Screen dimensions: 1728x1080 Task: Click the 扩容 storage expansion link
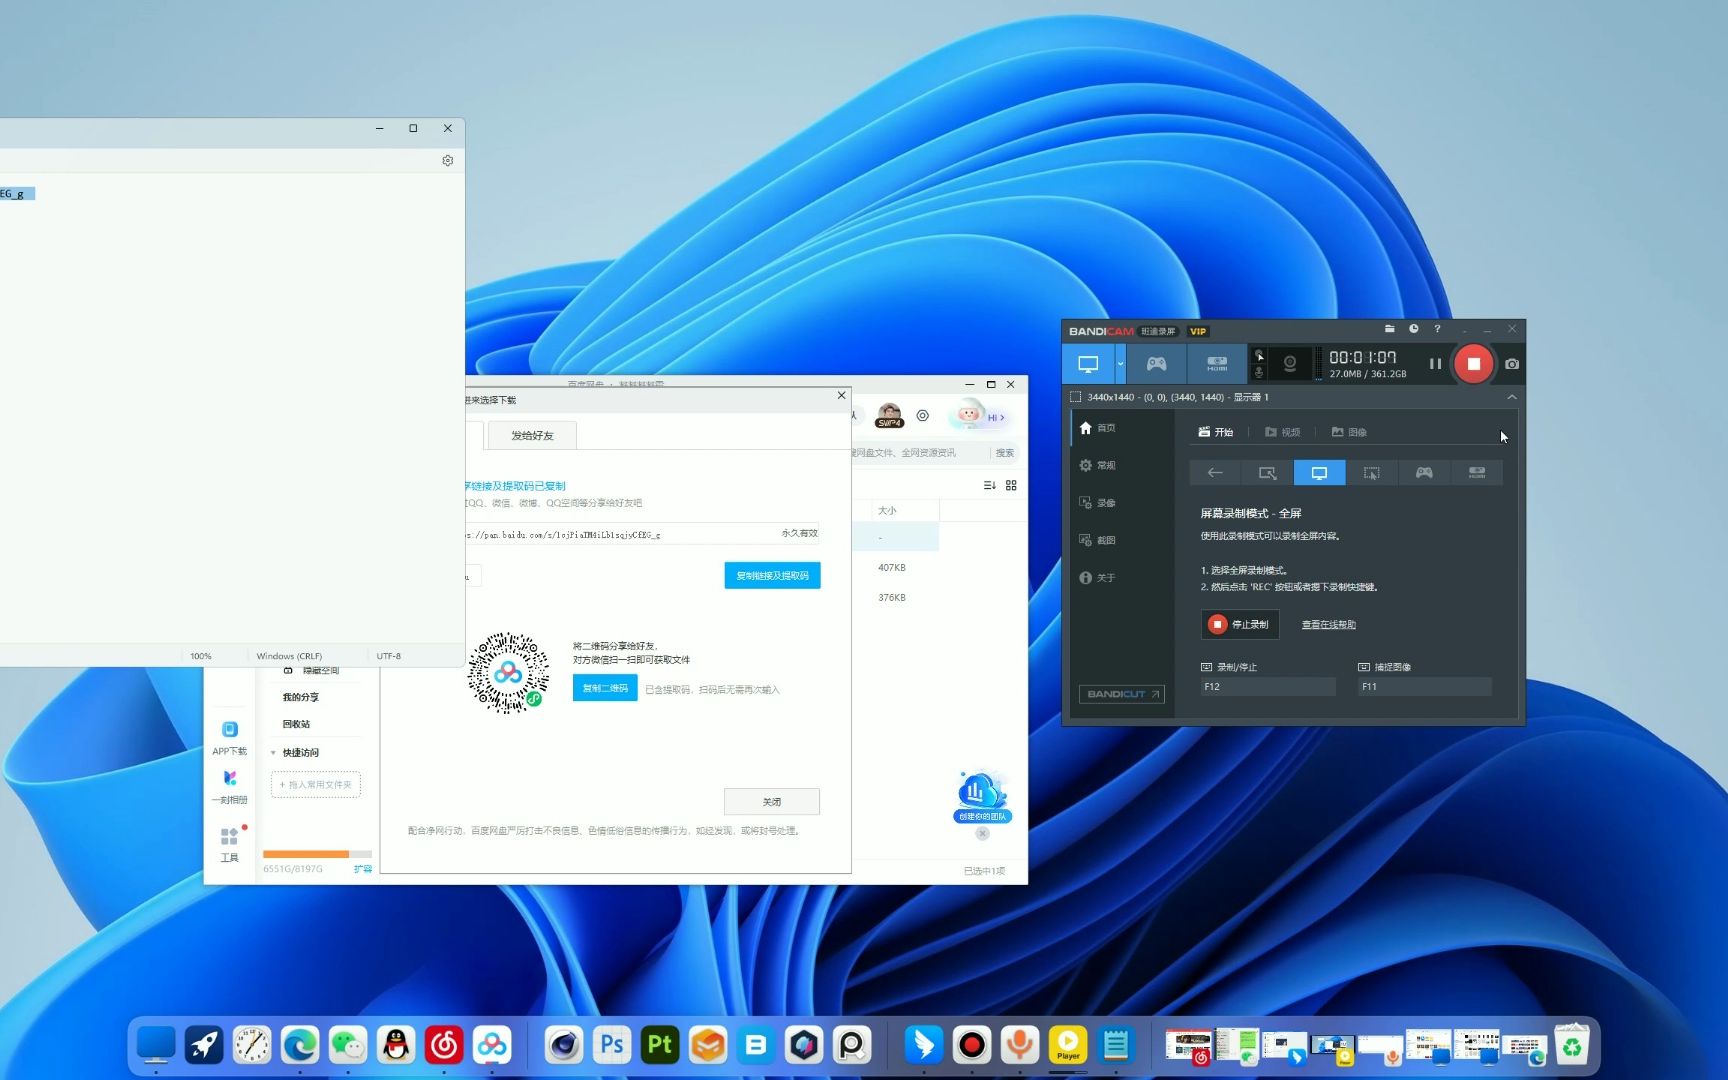click(x=362, y=869)
